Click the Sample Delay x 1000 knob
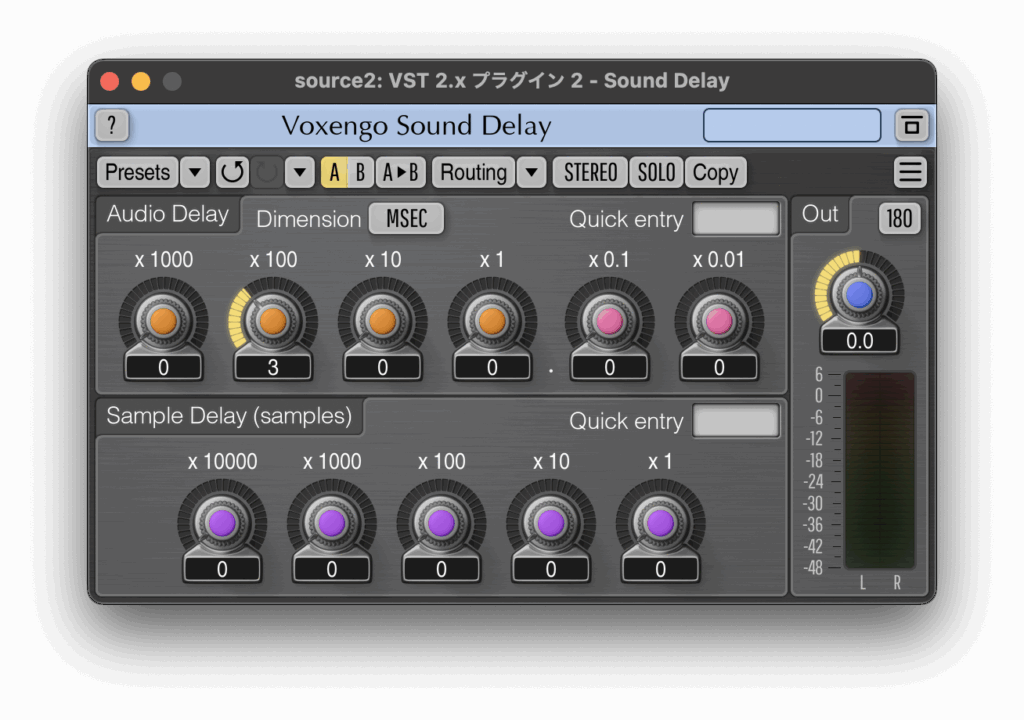This screenshot has width=1024, height=720. pos(332,523)
